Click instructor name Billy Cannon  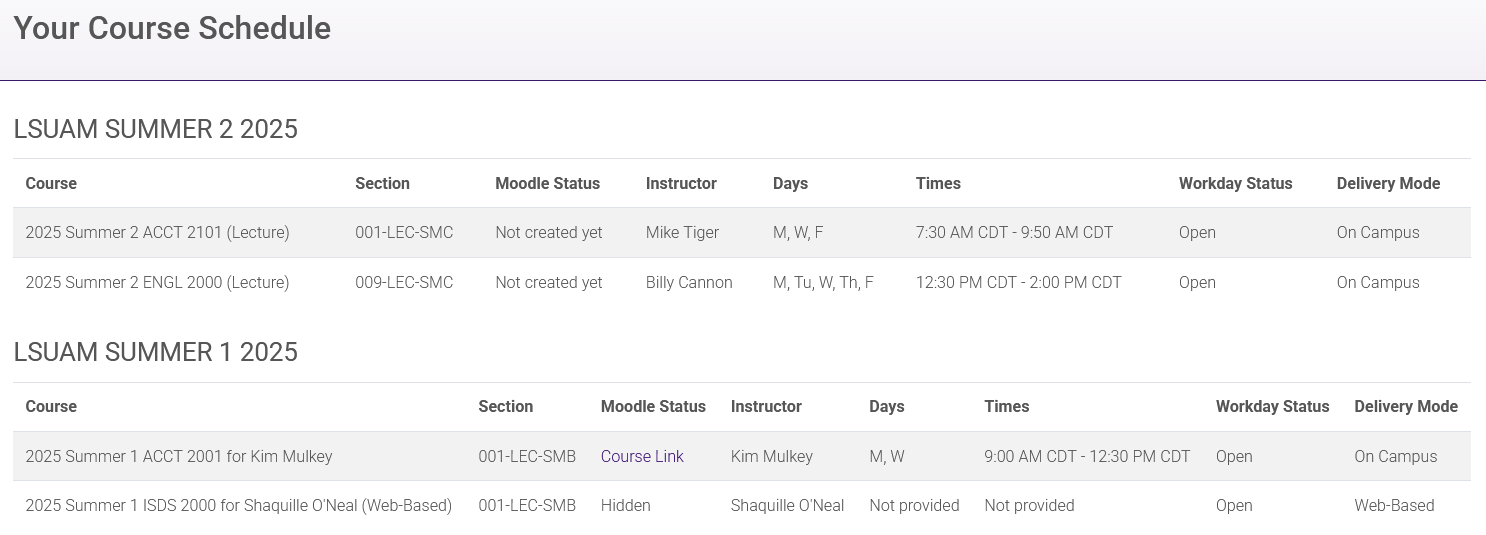pyautogui.click(x=689, y=283)
